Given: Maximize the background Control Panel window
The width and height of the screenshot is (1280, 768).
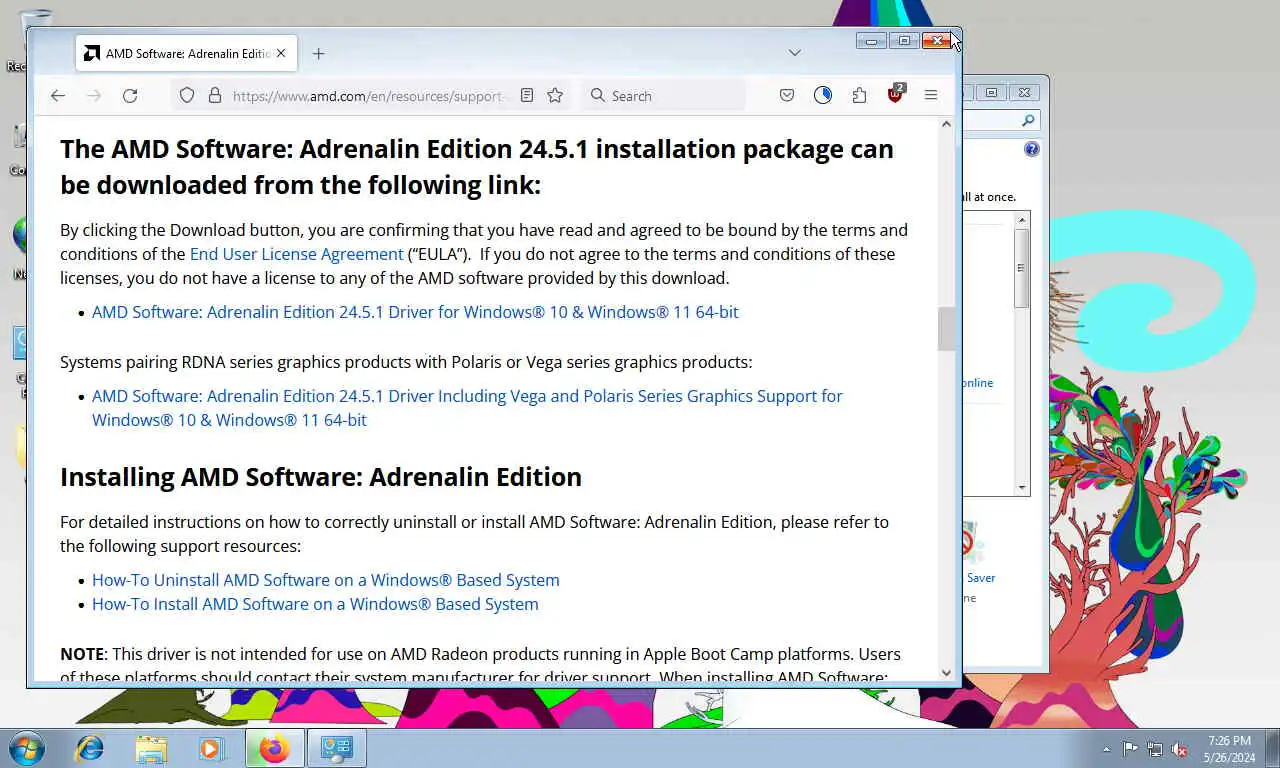Looking at the screenshot, I should coord(991,92).
